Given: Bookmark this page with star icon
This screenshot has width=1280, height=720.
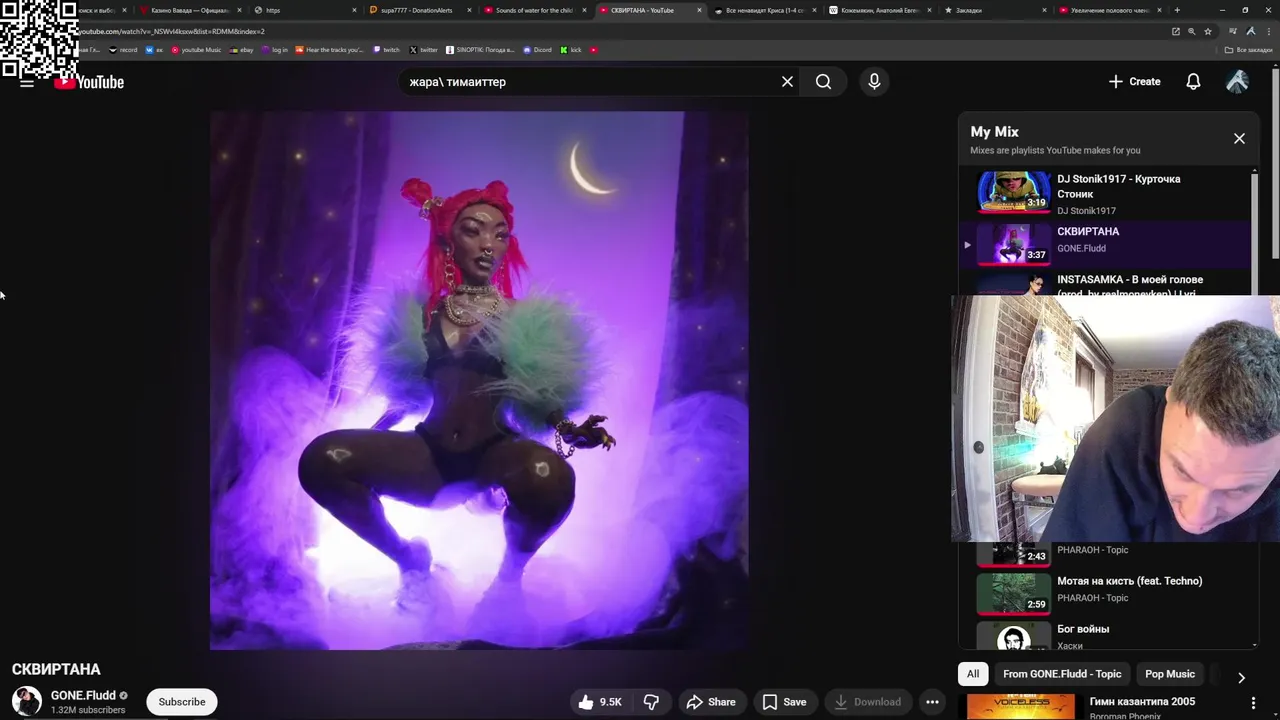Looking at the screenshot, I should coord(1208,31).
